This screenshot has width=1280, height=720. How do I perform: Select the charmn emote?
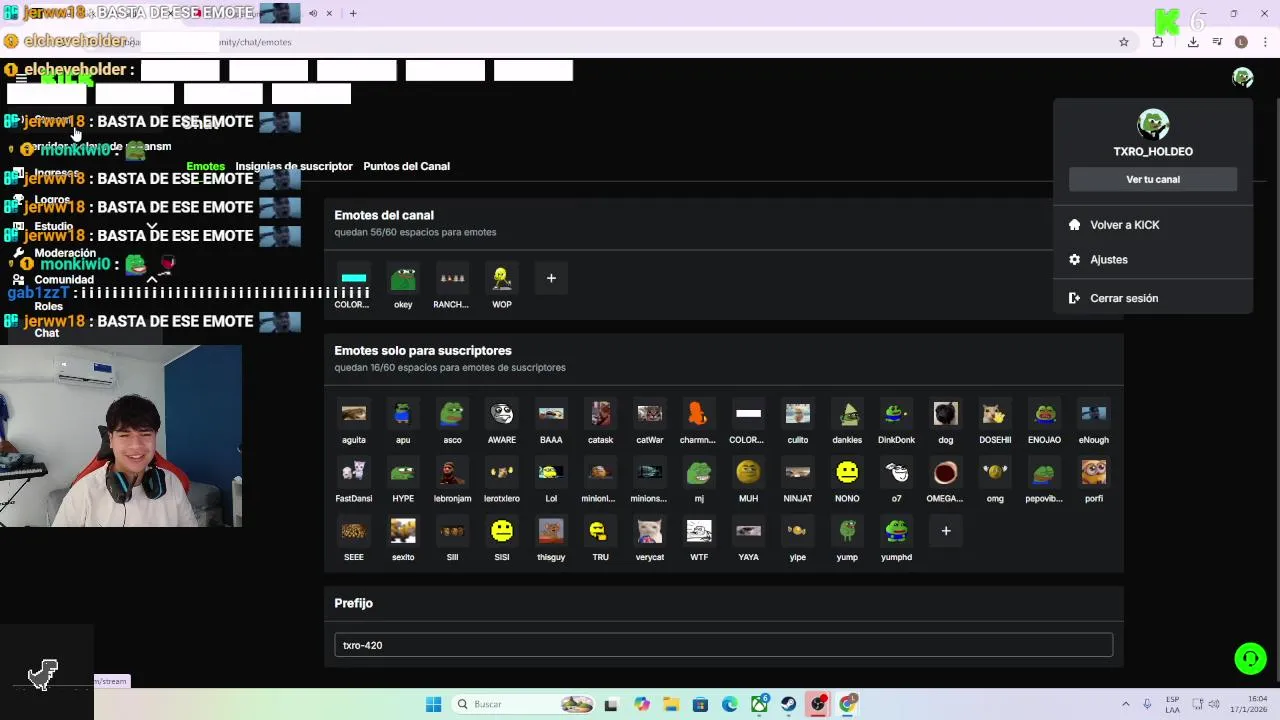(x=699, y=414)
